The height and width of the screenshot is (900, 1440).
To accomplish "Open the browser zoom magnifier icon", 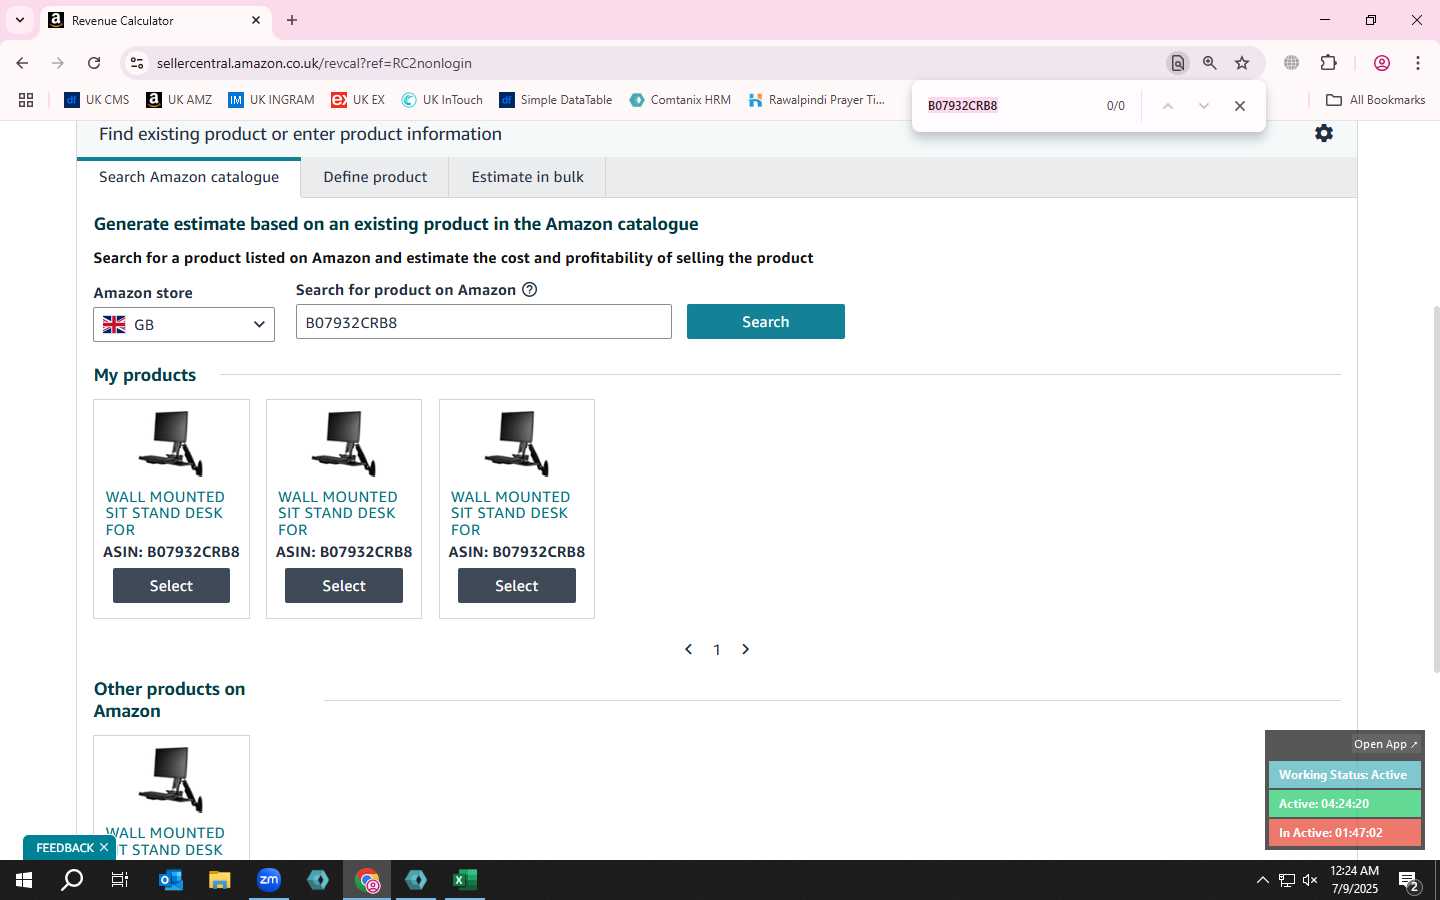I will pos(1210,63).
